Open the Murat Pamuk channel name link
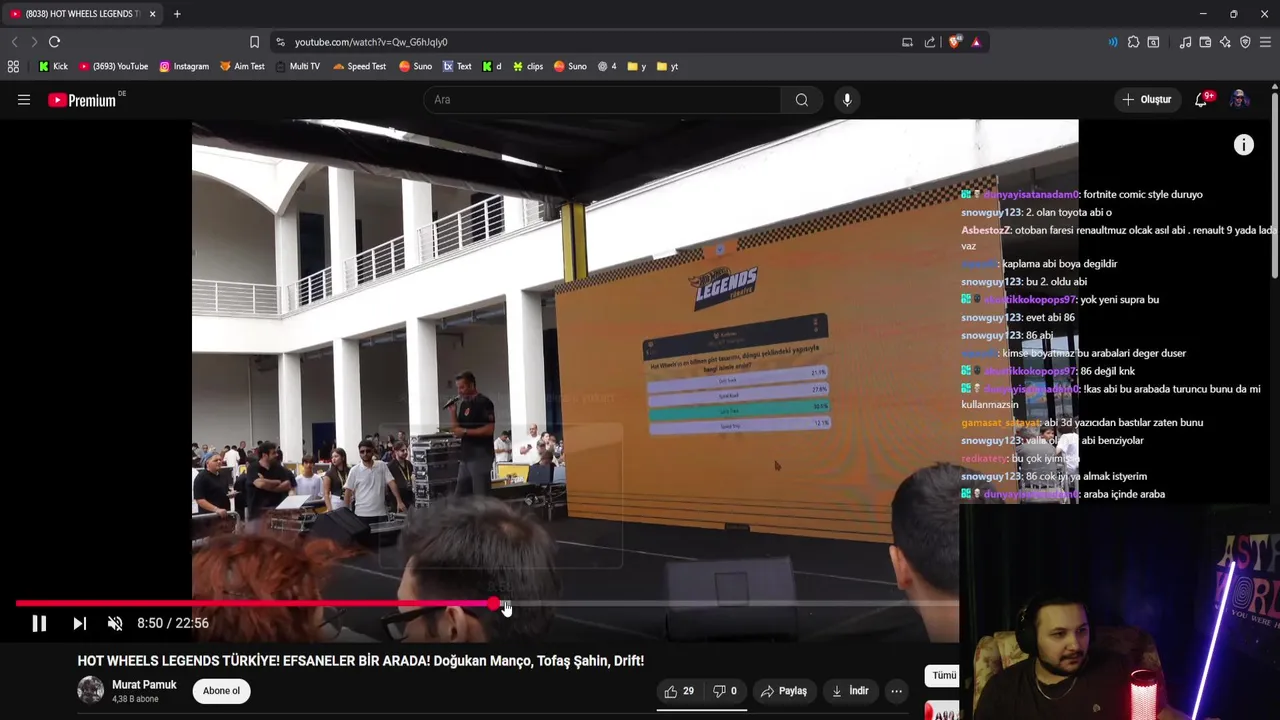This screenshot has width=1280, height=720. pos(144,685)
